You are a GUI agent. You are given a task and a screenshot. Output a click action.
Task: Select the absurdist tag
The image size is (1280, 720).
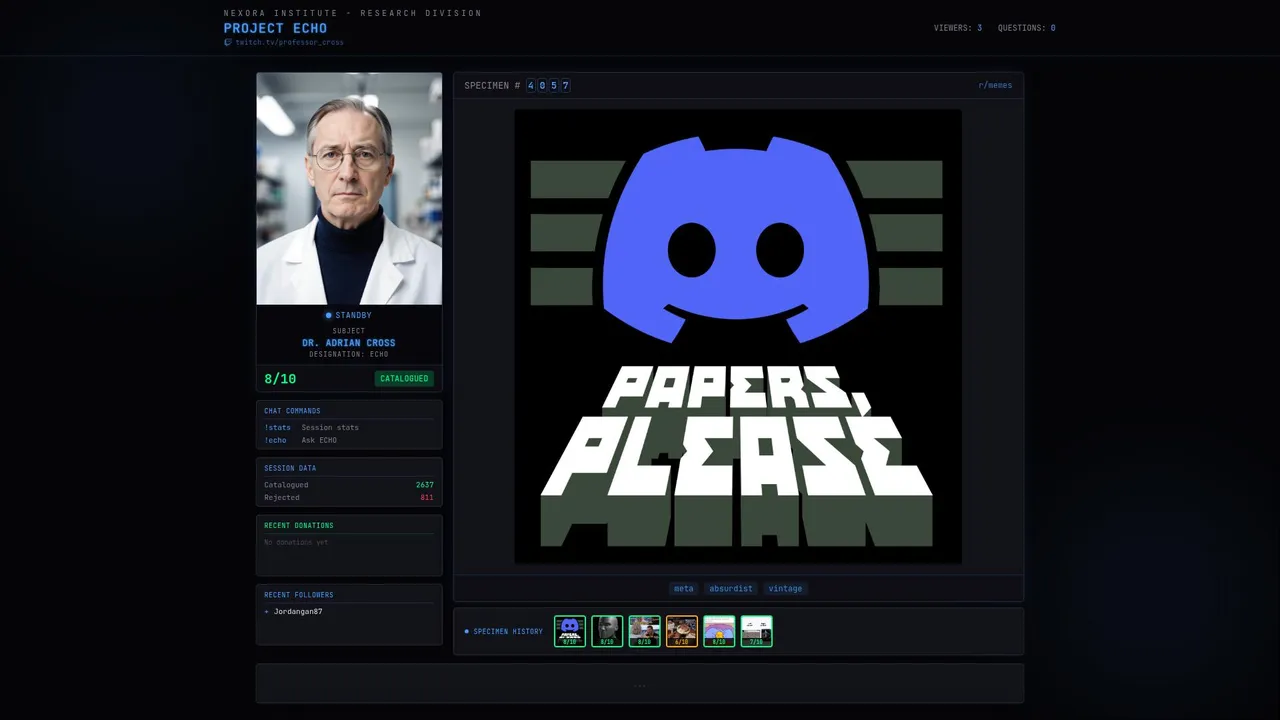(731, 589)
